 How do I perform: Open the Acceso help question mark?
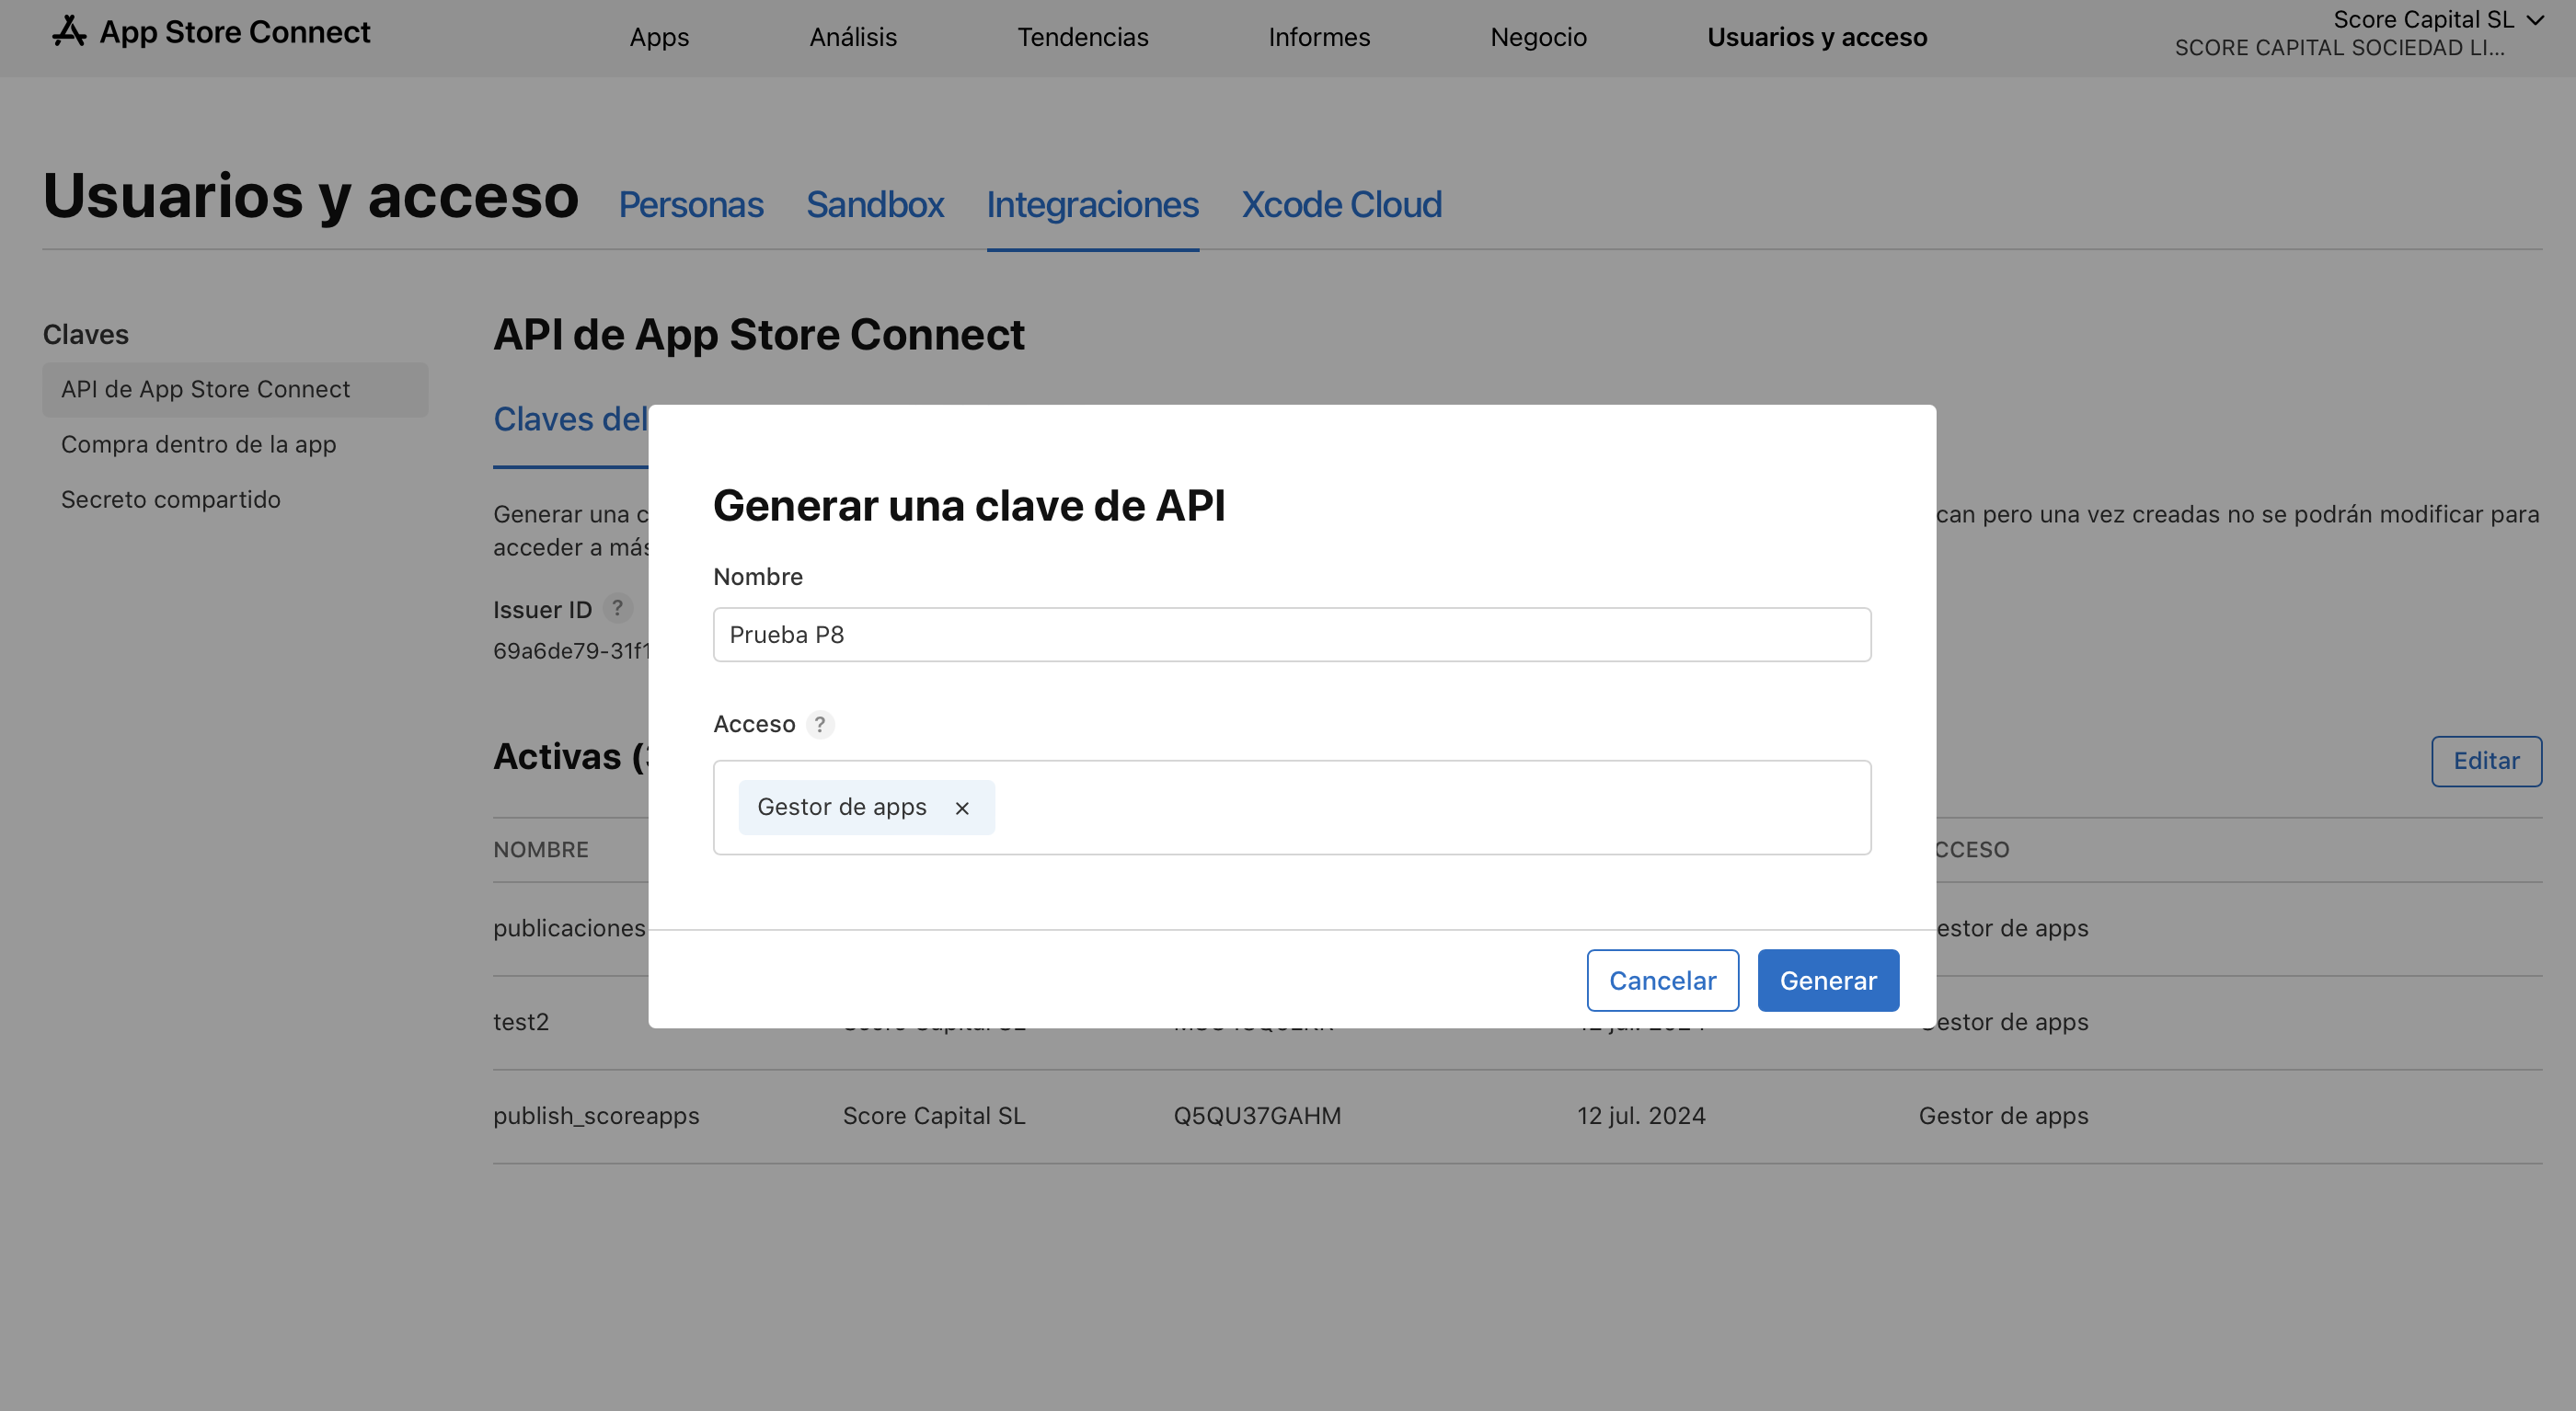[x=820, y=724]
